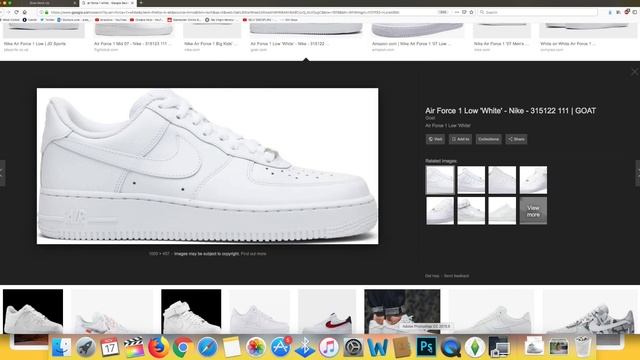Image resolution: width=640 pixels, height=360 pixels.
Task: Open Finder from the dock
Action: (62, 347)
